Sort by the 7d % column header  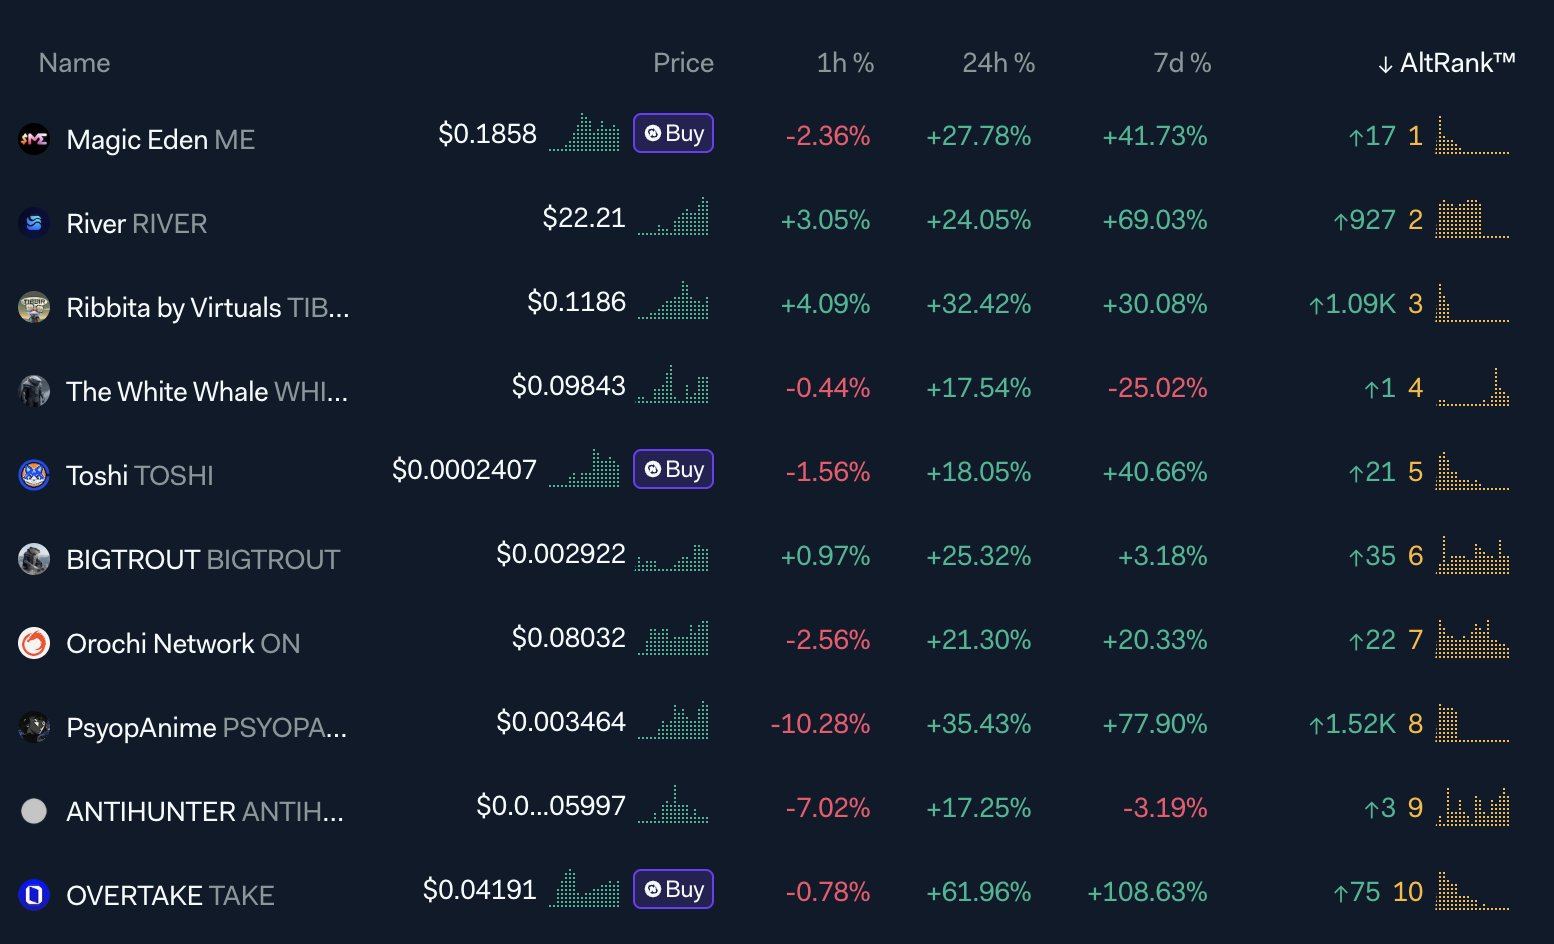point(1182,63)
